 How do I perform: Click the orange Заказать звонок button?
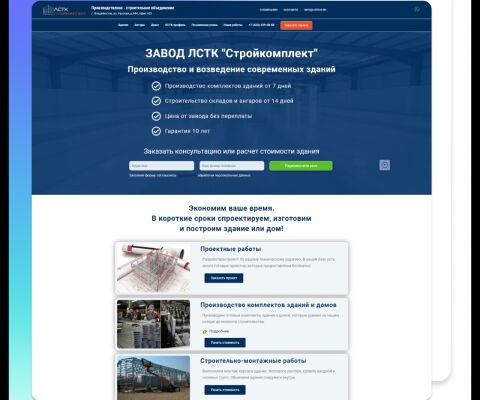click(x=296, y=25)
